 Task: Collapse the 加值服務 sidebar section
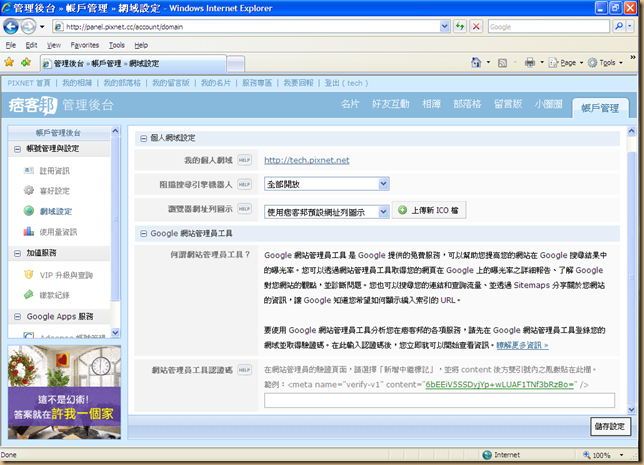pyautogui.click(x=17, y=253)
